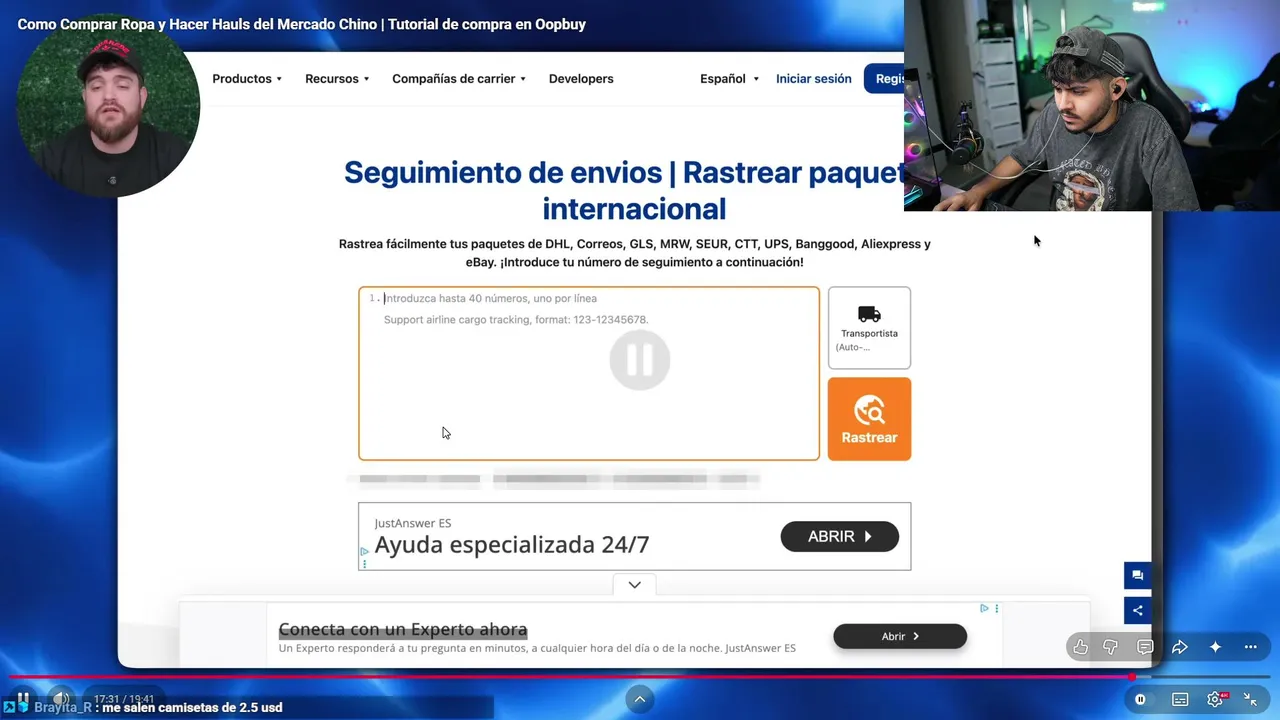Click the Iniciar sesión link
Screen dimensions: 1280x720
(x=814, y=79)
